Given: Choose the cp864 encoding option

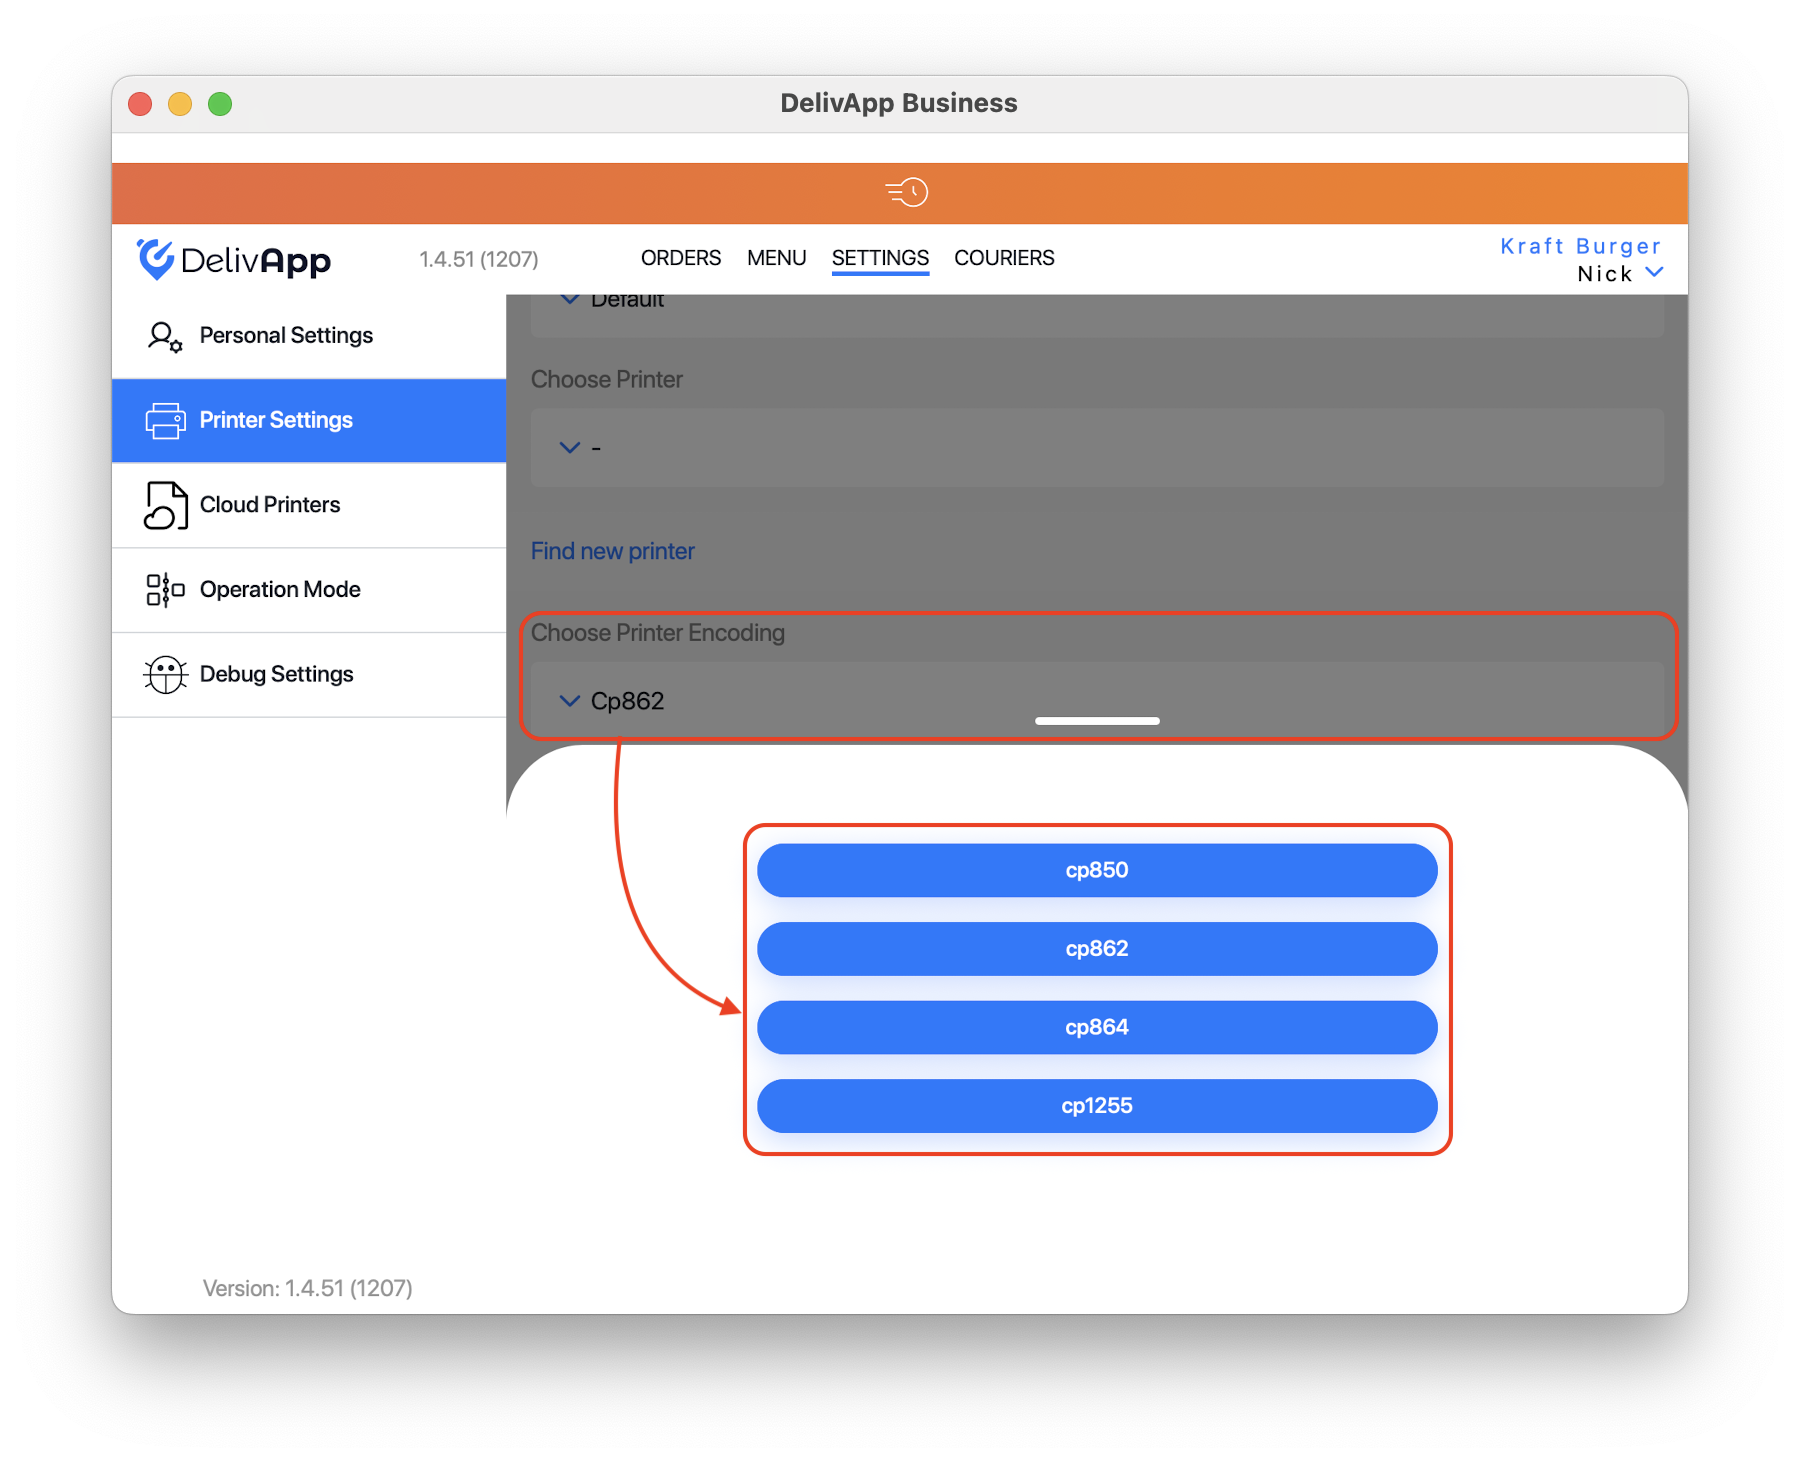Looking at the screenshot, I should pyautogui.click(x=1097, y=1027).
